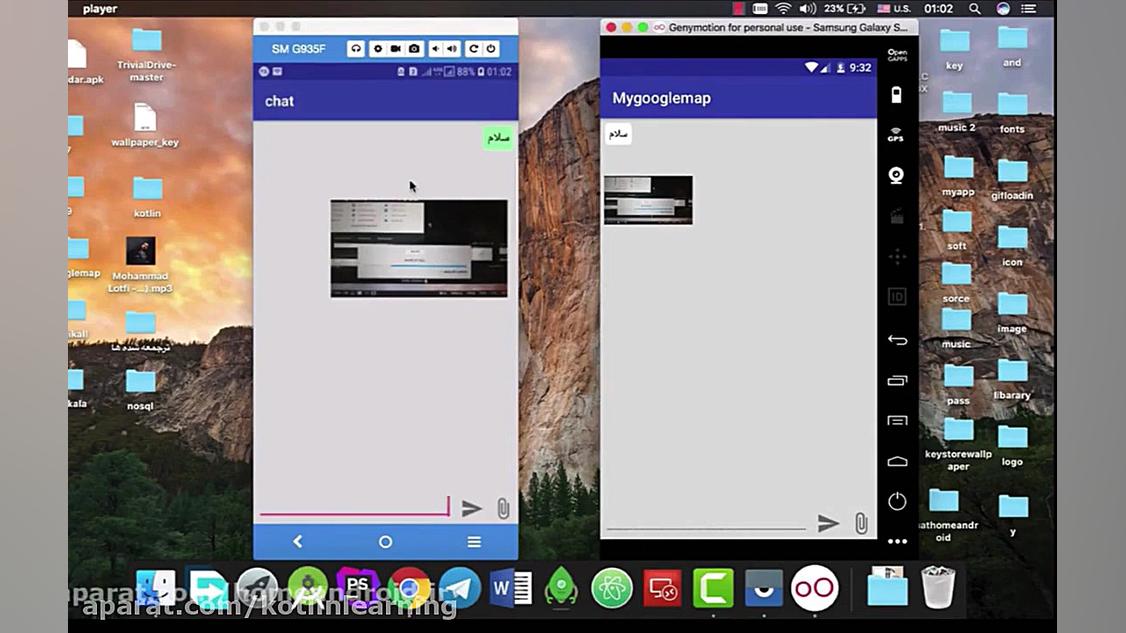This screenshot has width=1126, height=633.
Task: Open the Wi-Fi menu in the menu bar
Action: point(783,9)
